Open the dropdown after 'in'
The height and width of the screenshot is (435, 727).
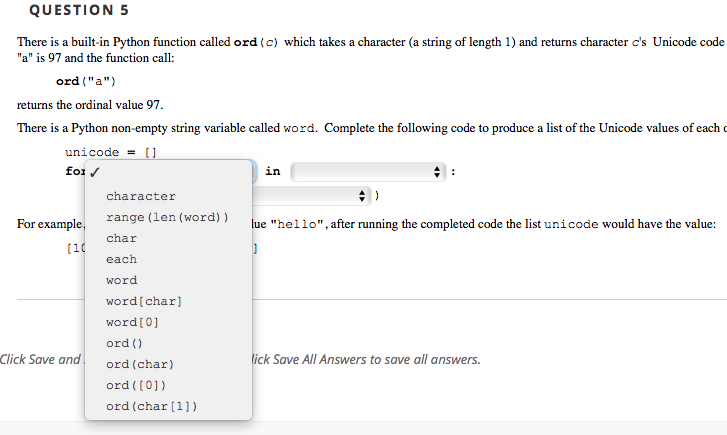[366, 172]
